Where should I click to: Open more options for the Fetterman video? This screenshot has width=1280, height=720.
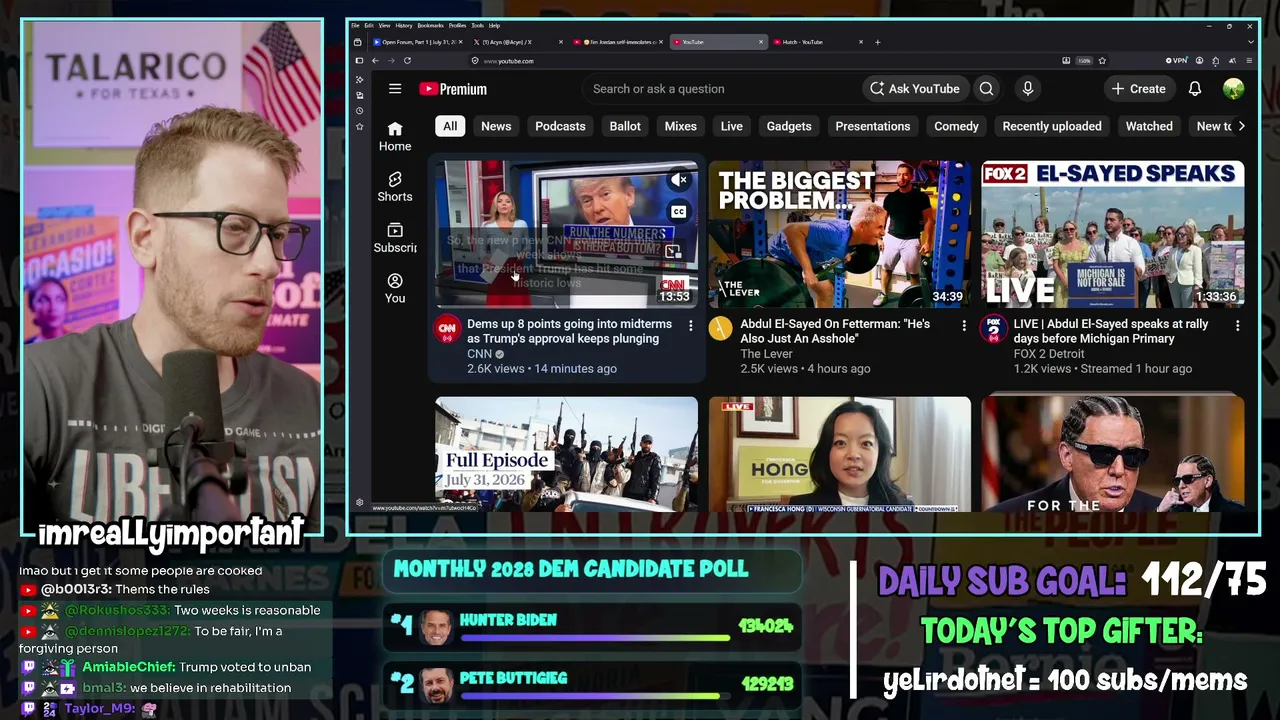[964, 325]
